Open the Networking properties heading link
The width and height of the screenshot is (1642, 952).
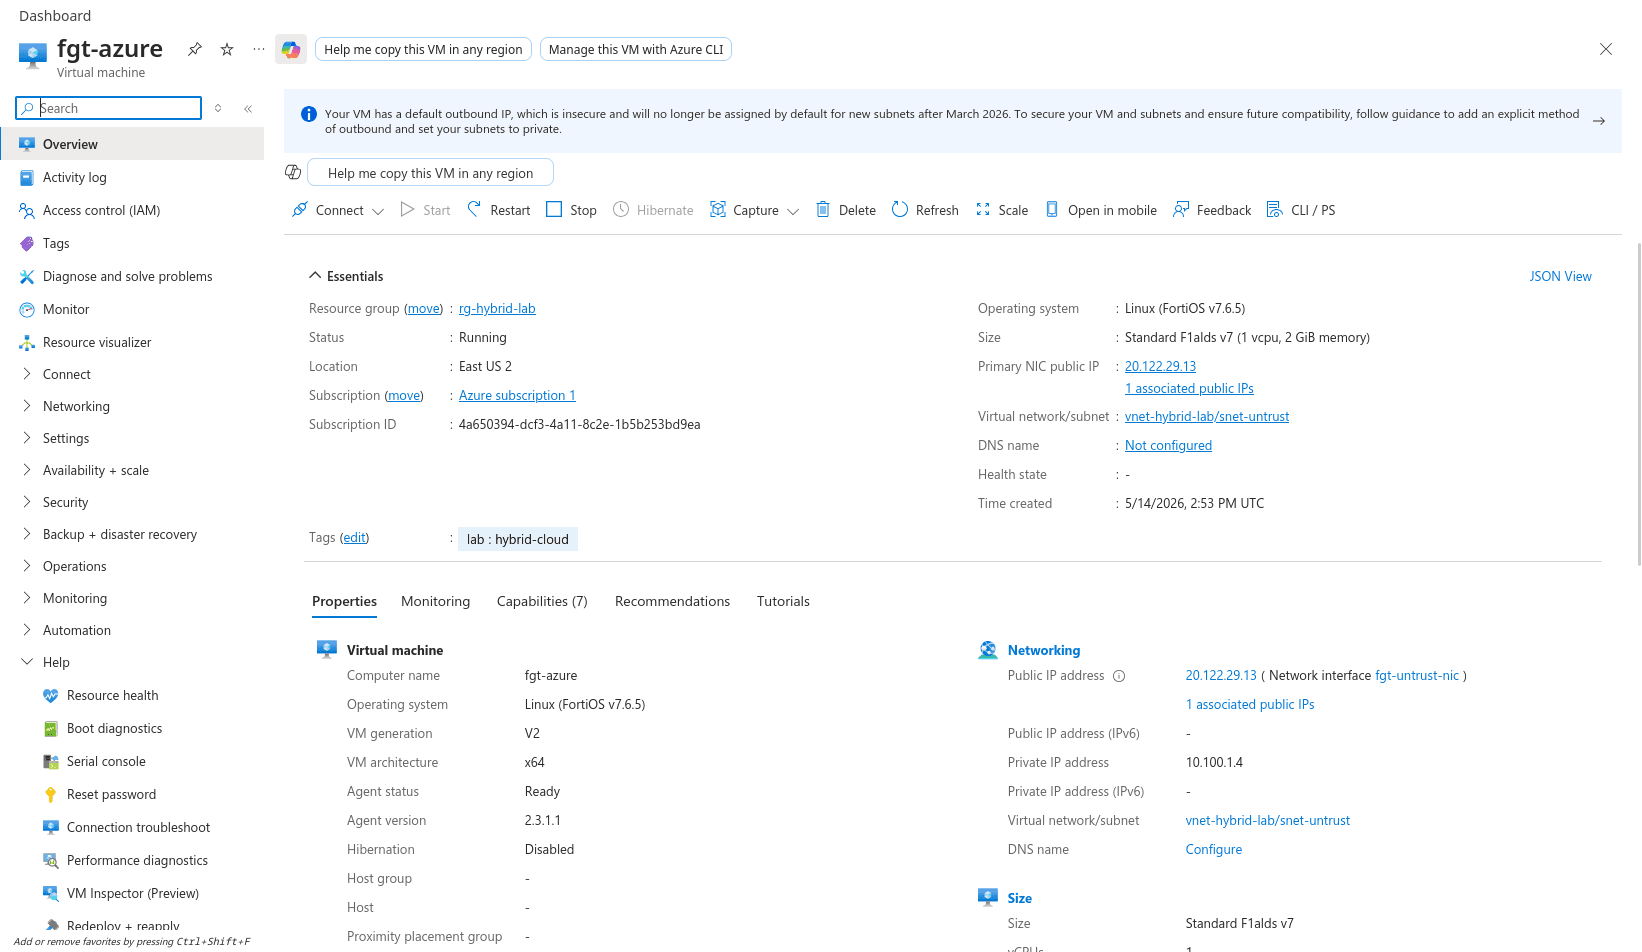pyautogui.click(x=1044, y=650)
